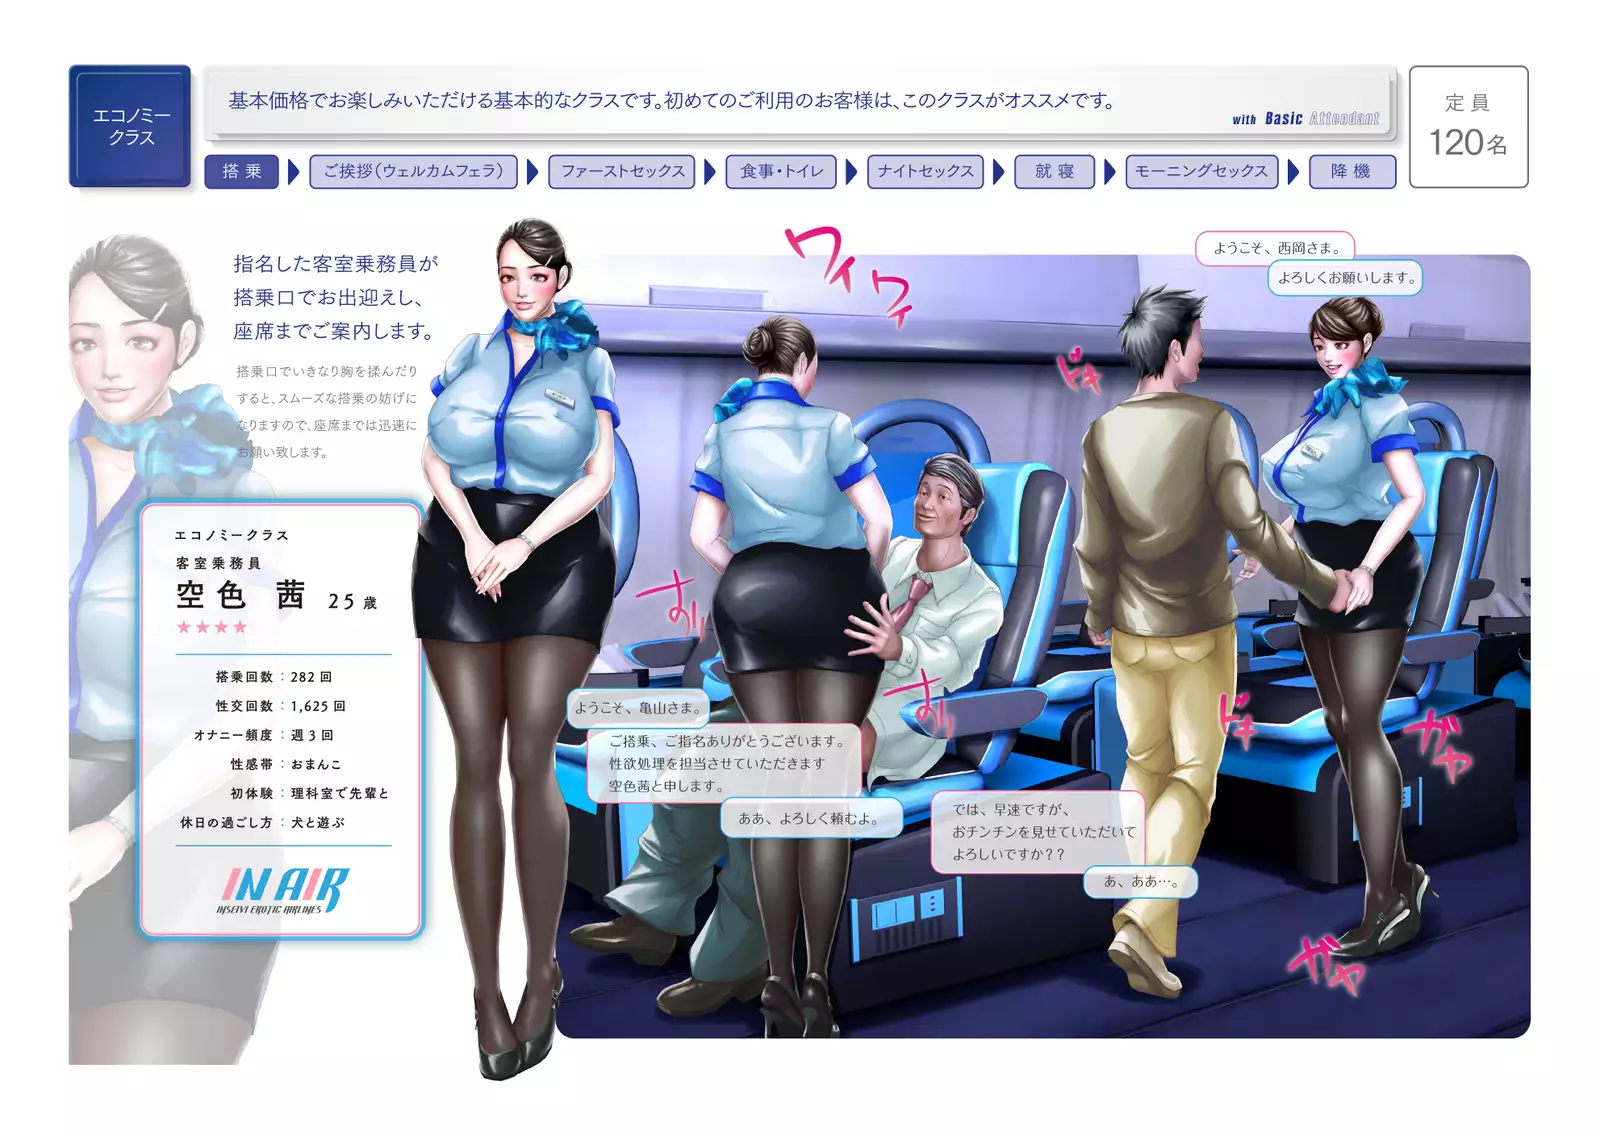
Task: Adjust the four-star rating control
Action: click(210, 628)
